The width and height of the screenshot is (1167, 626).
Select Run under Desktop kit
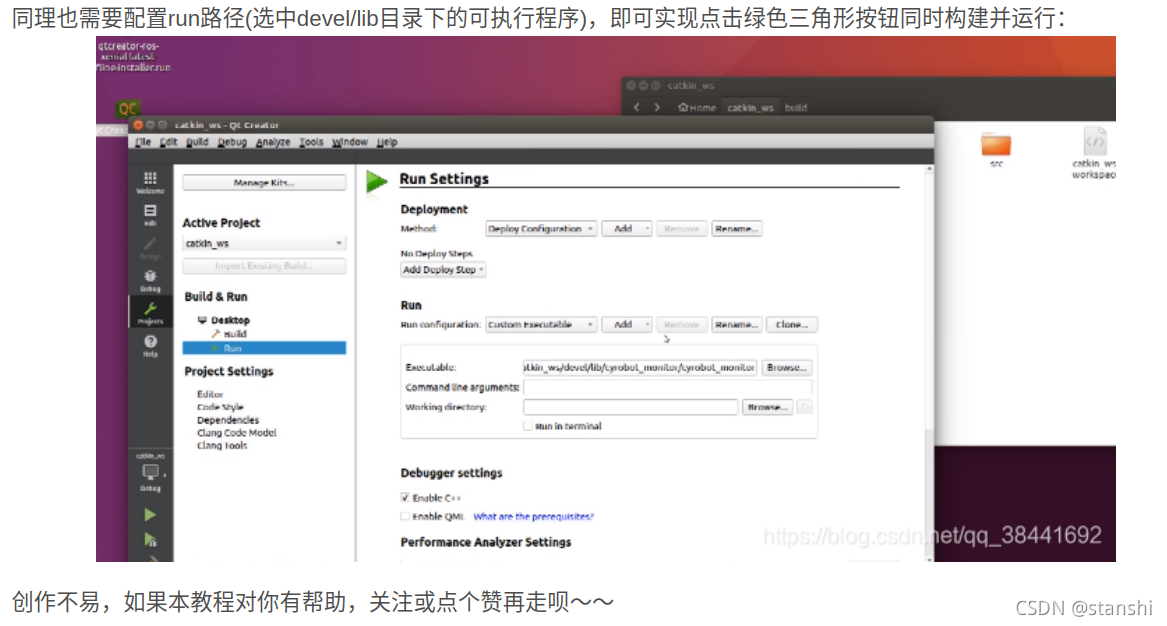264,348
